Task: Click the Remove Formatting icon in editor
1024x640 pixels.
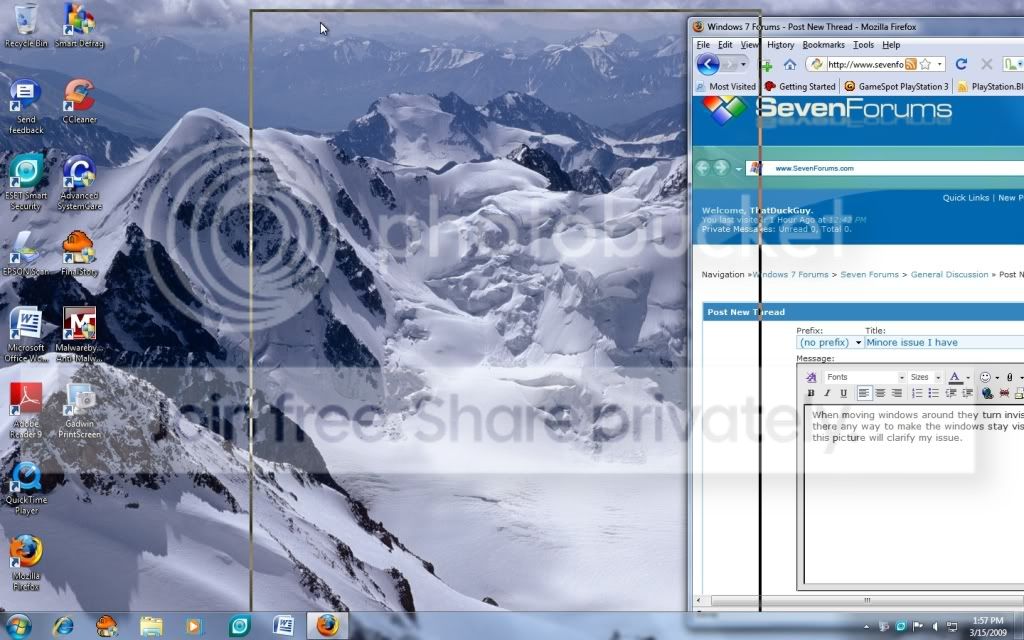Action: pos(811,377)
